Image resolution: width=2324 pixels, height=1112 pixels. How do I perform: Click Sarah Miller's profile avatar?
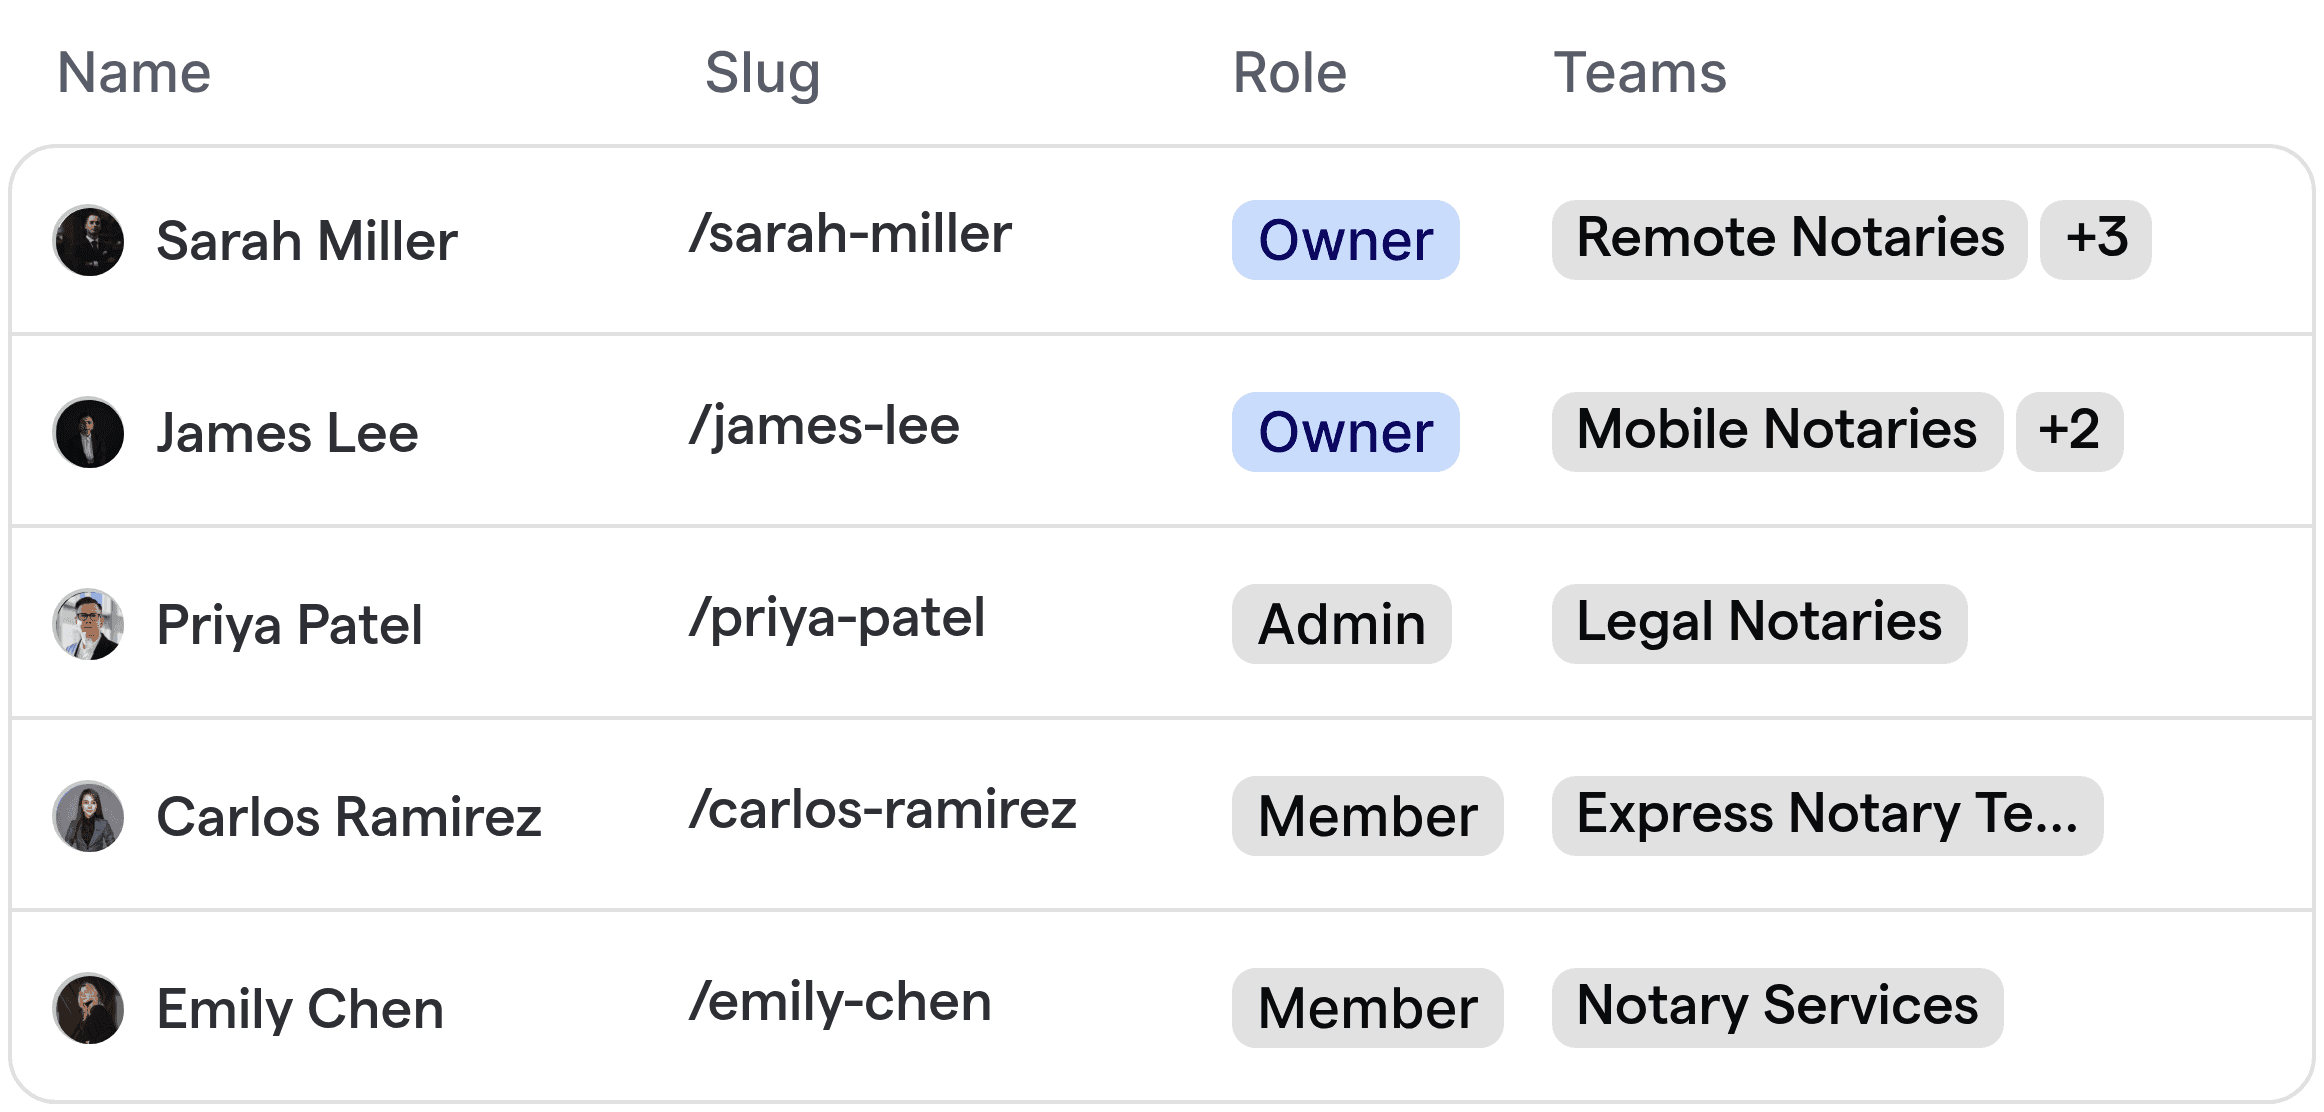tap(89, 240)
